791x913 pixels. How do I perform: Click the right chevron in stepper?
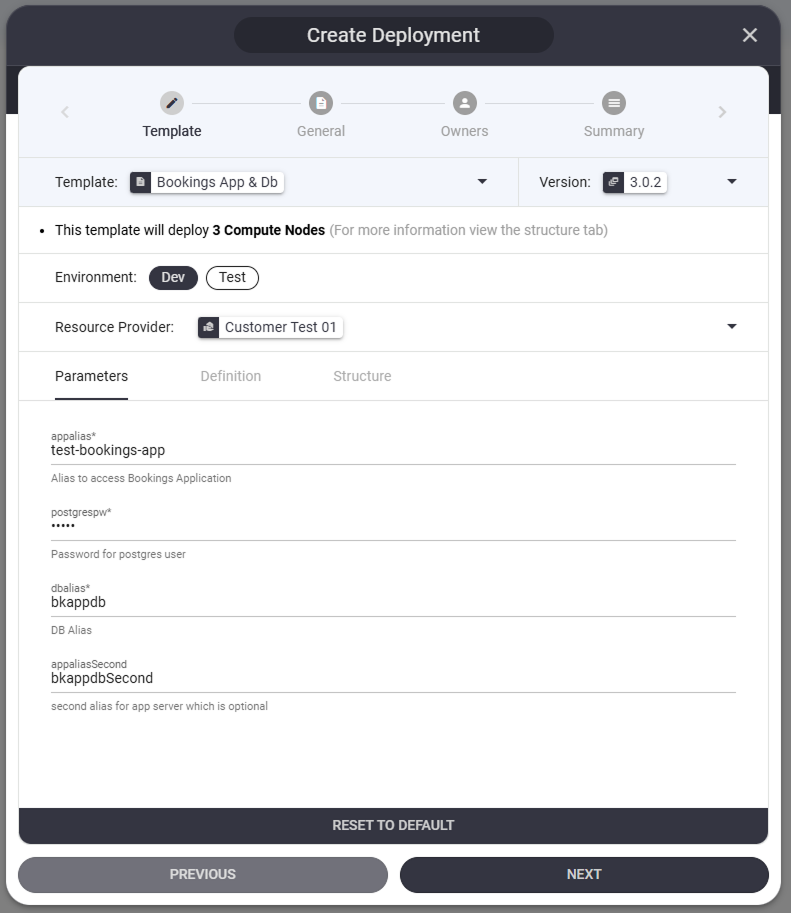coord(722,112)
